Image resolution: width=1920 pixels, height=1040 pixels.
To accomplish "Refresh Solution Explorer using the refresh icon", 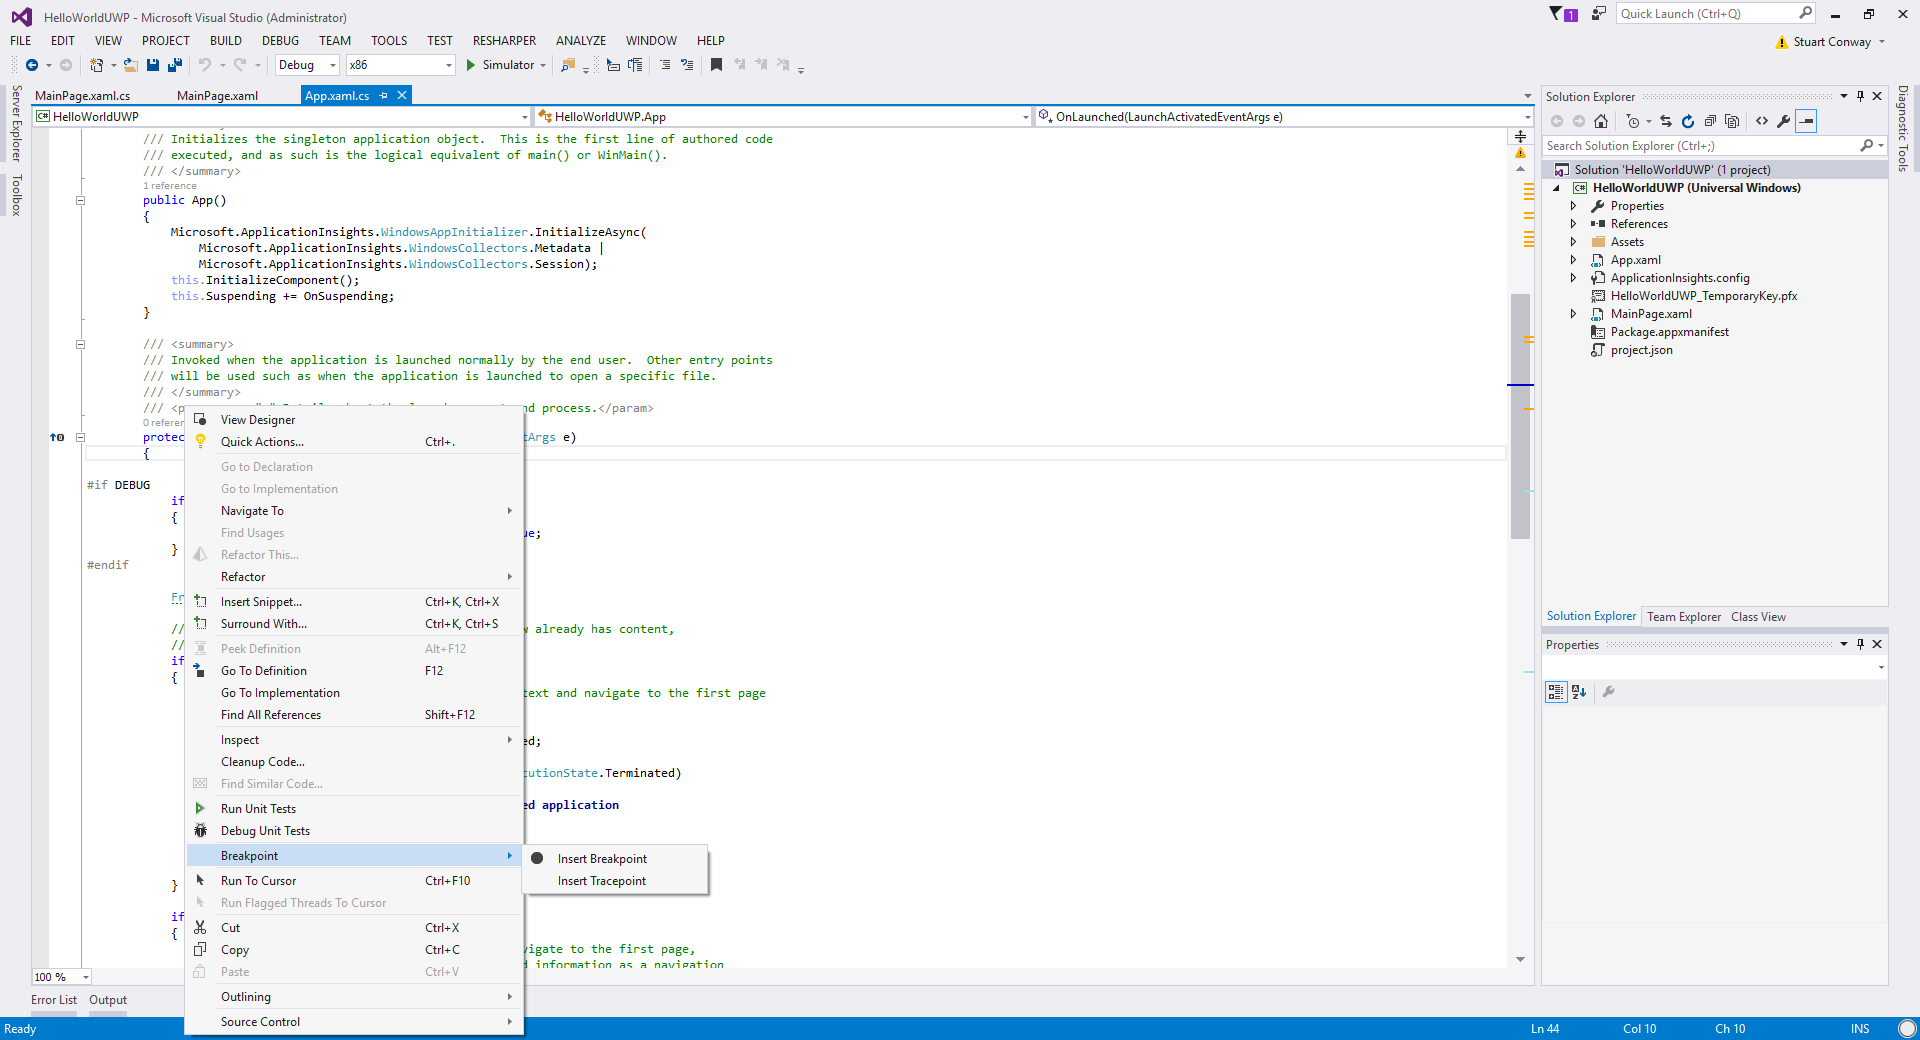I will coord(1688,121).
